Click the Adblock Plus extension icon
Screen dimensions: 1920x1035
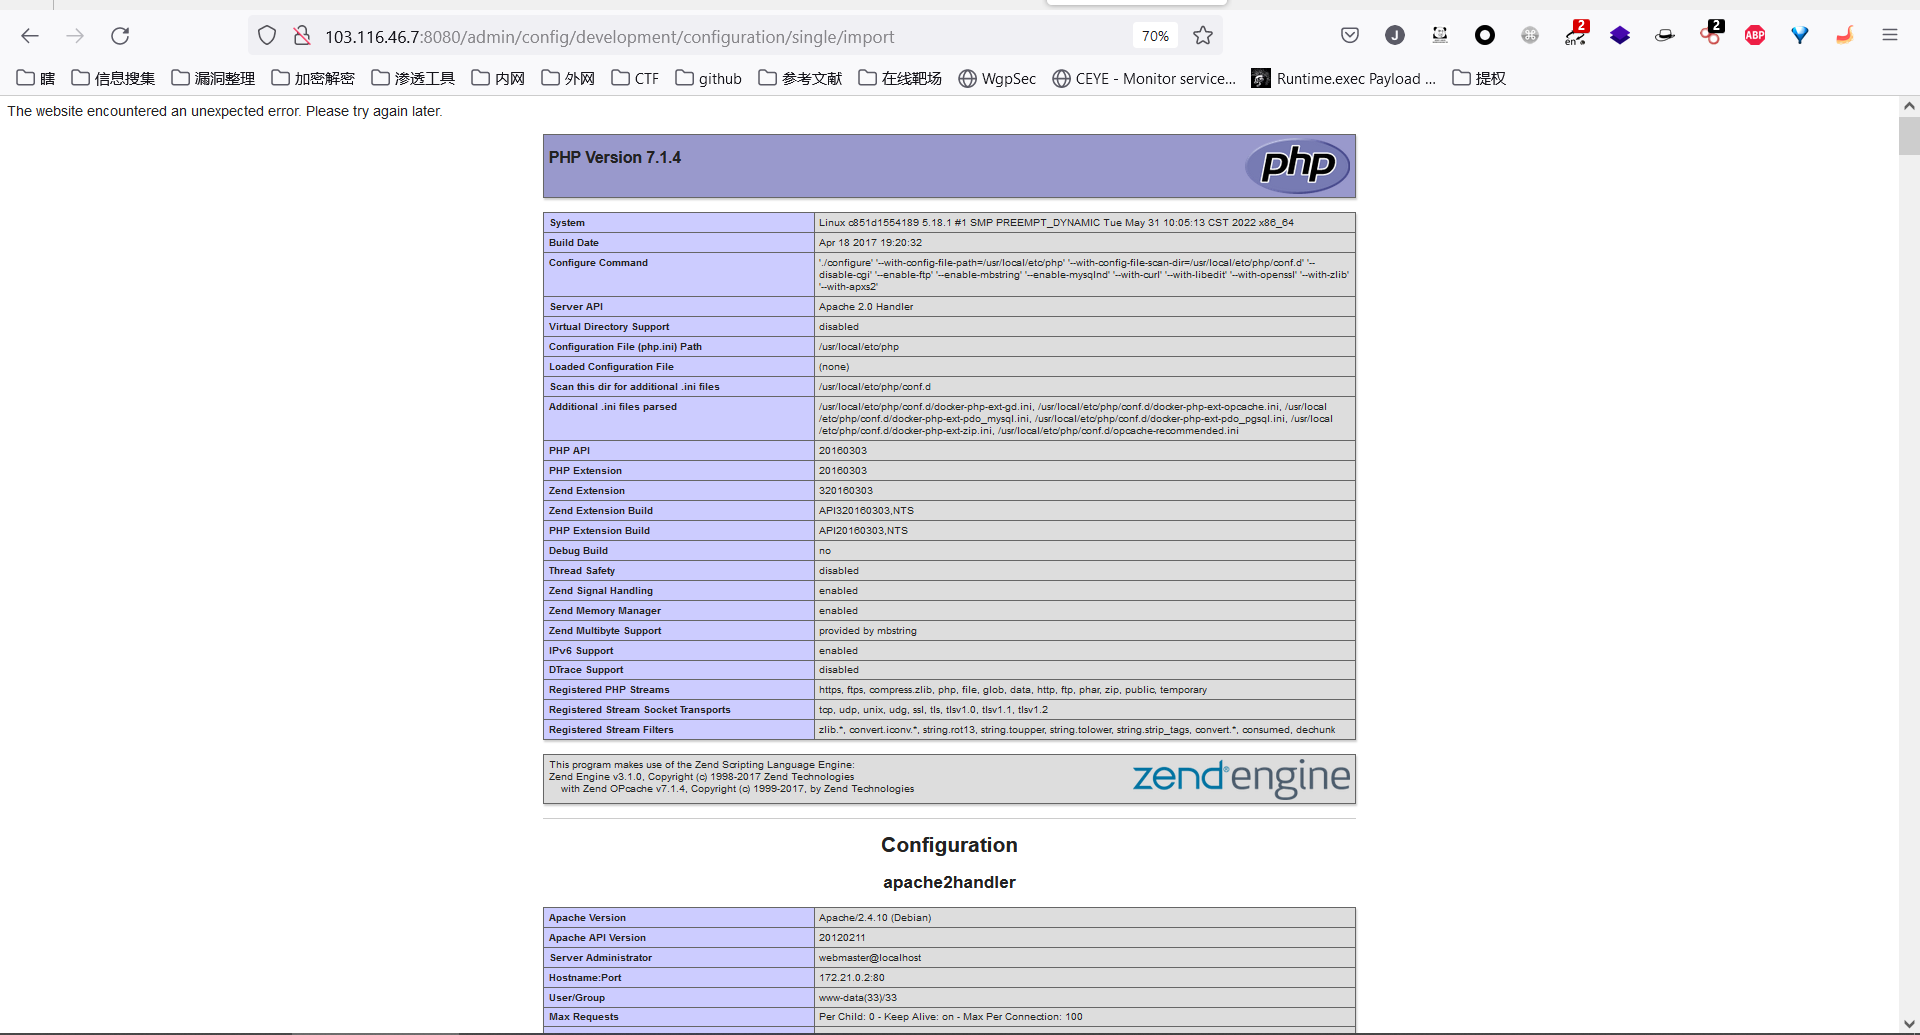click(x=1754, y=36)
